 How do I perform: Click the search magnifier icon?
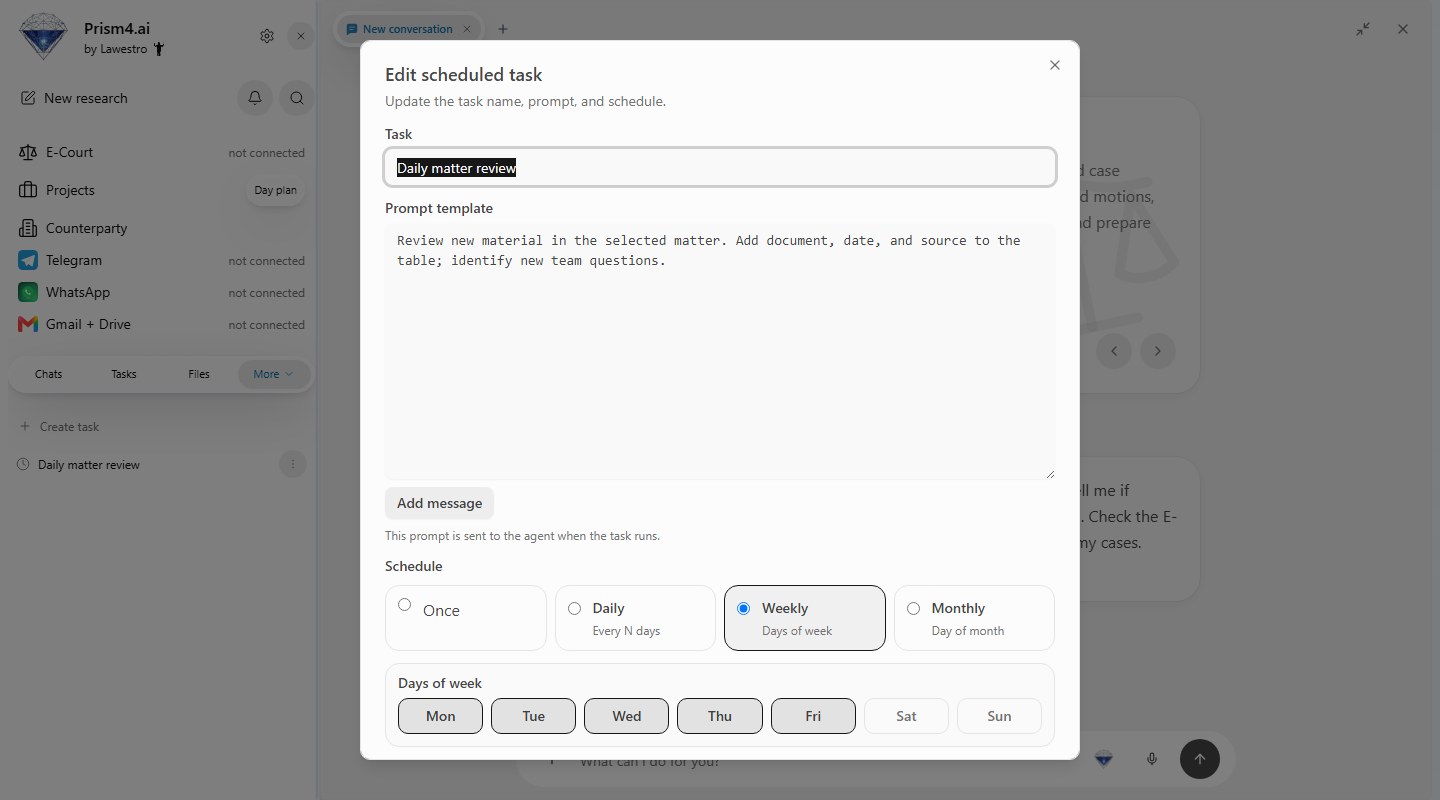[297, 98]
